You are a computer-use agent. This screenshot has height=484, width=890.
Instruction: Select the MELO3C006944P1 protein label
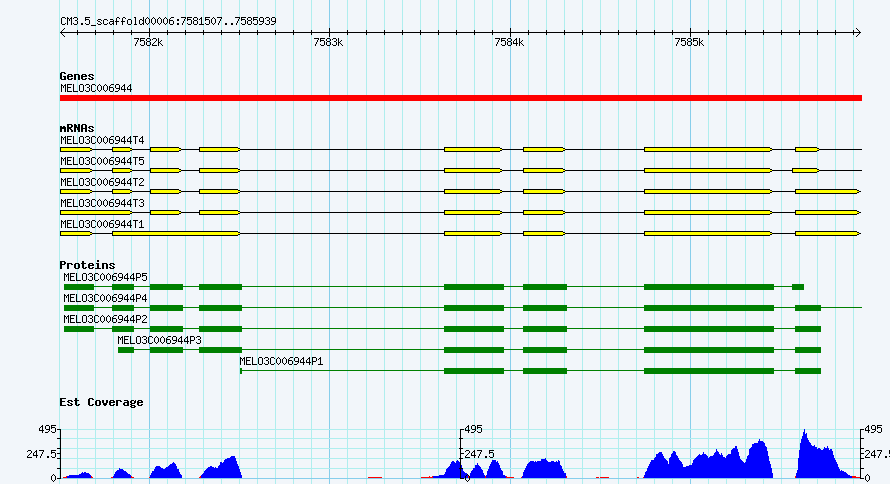[x=281, y=361]
